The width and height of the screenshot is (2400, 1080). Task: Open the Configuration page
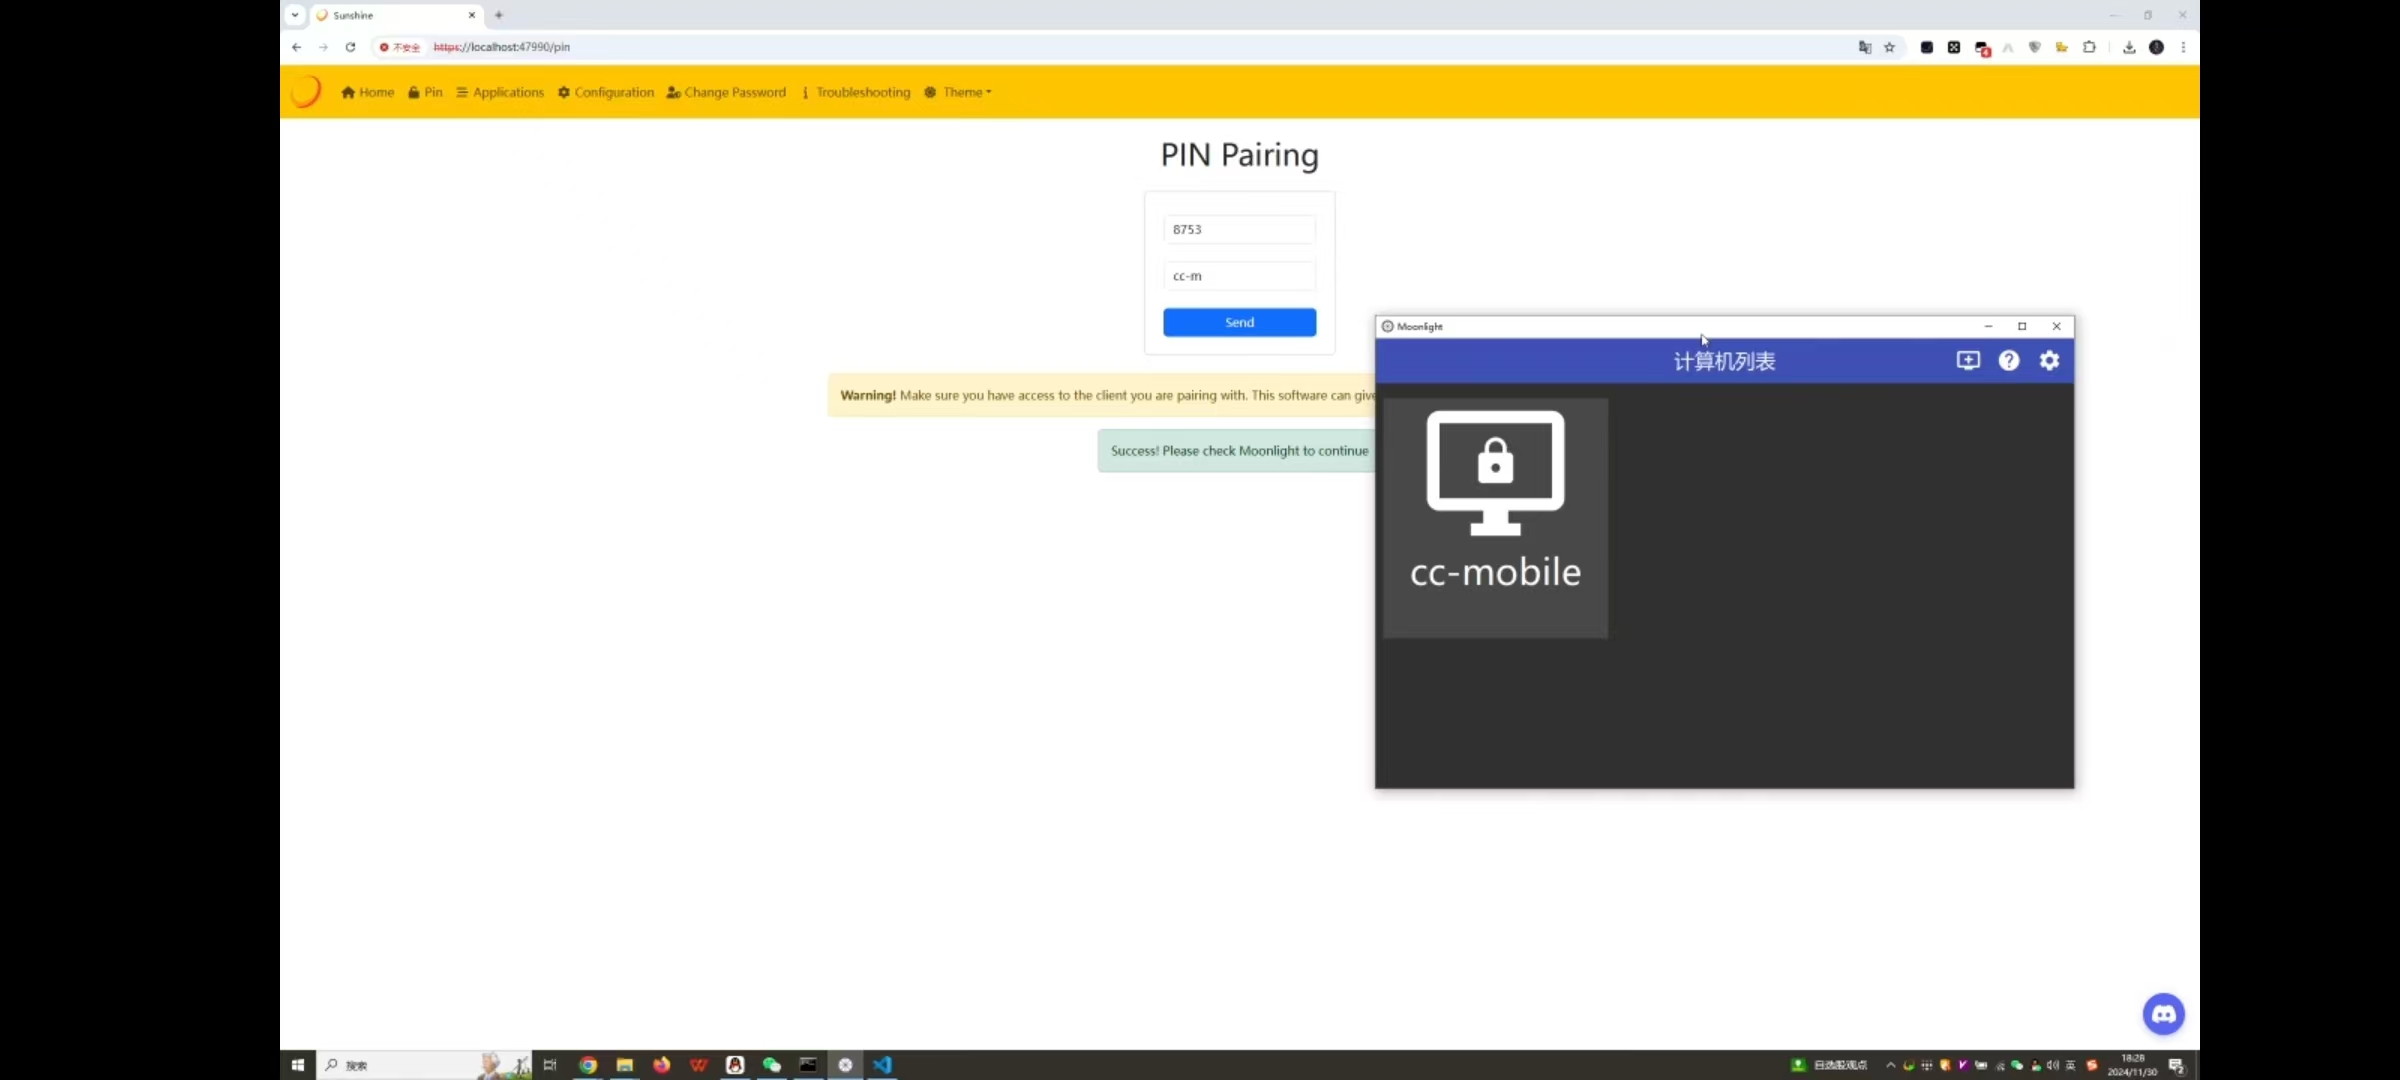coord(606,92)
